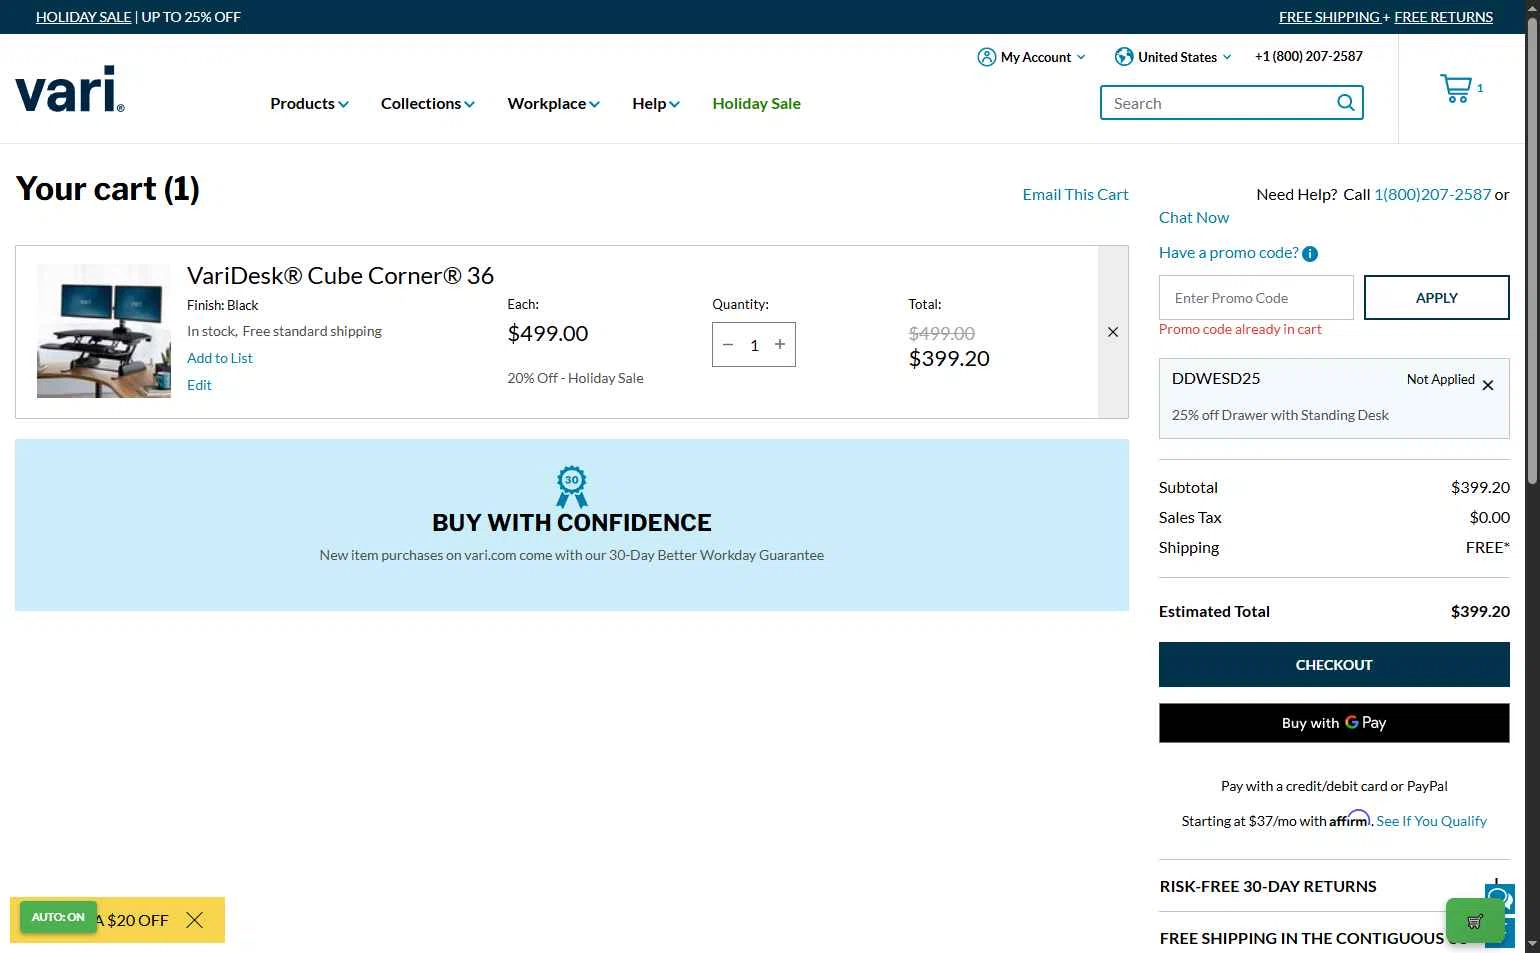
Task: Click 'In stock, Free standard shipping' text
Action: click(284, 331)
